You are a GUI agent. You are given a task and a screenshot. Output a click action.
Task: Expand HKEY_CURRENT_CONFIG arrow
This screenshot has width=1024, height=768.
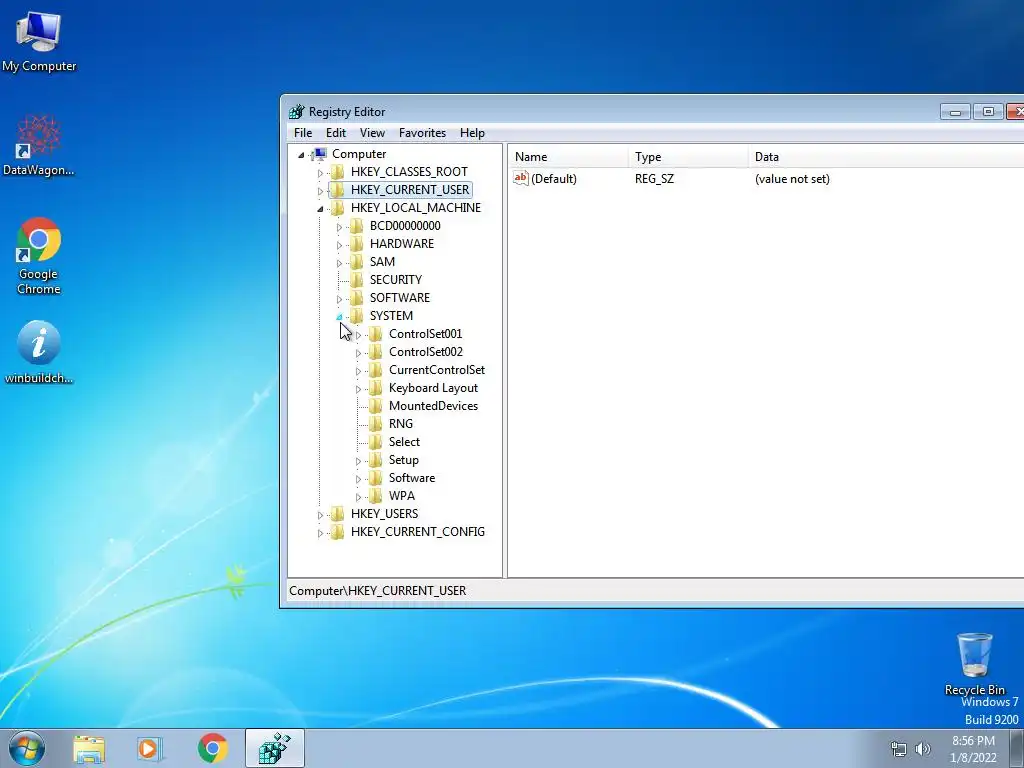tap(320, 533)
